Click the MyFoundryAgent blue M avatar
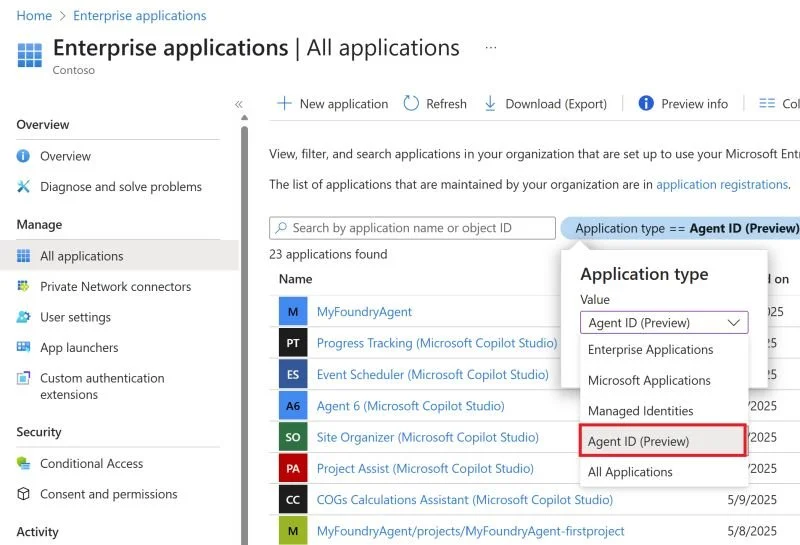Image resolution: width=800 pixels, height=545 pixels. pos(293,312)
